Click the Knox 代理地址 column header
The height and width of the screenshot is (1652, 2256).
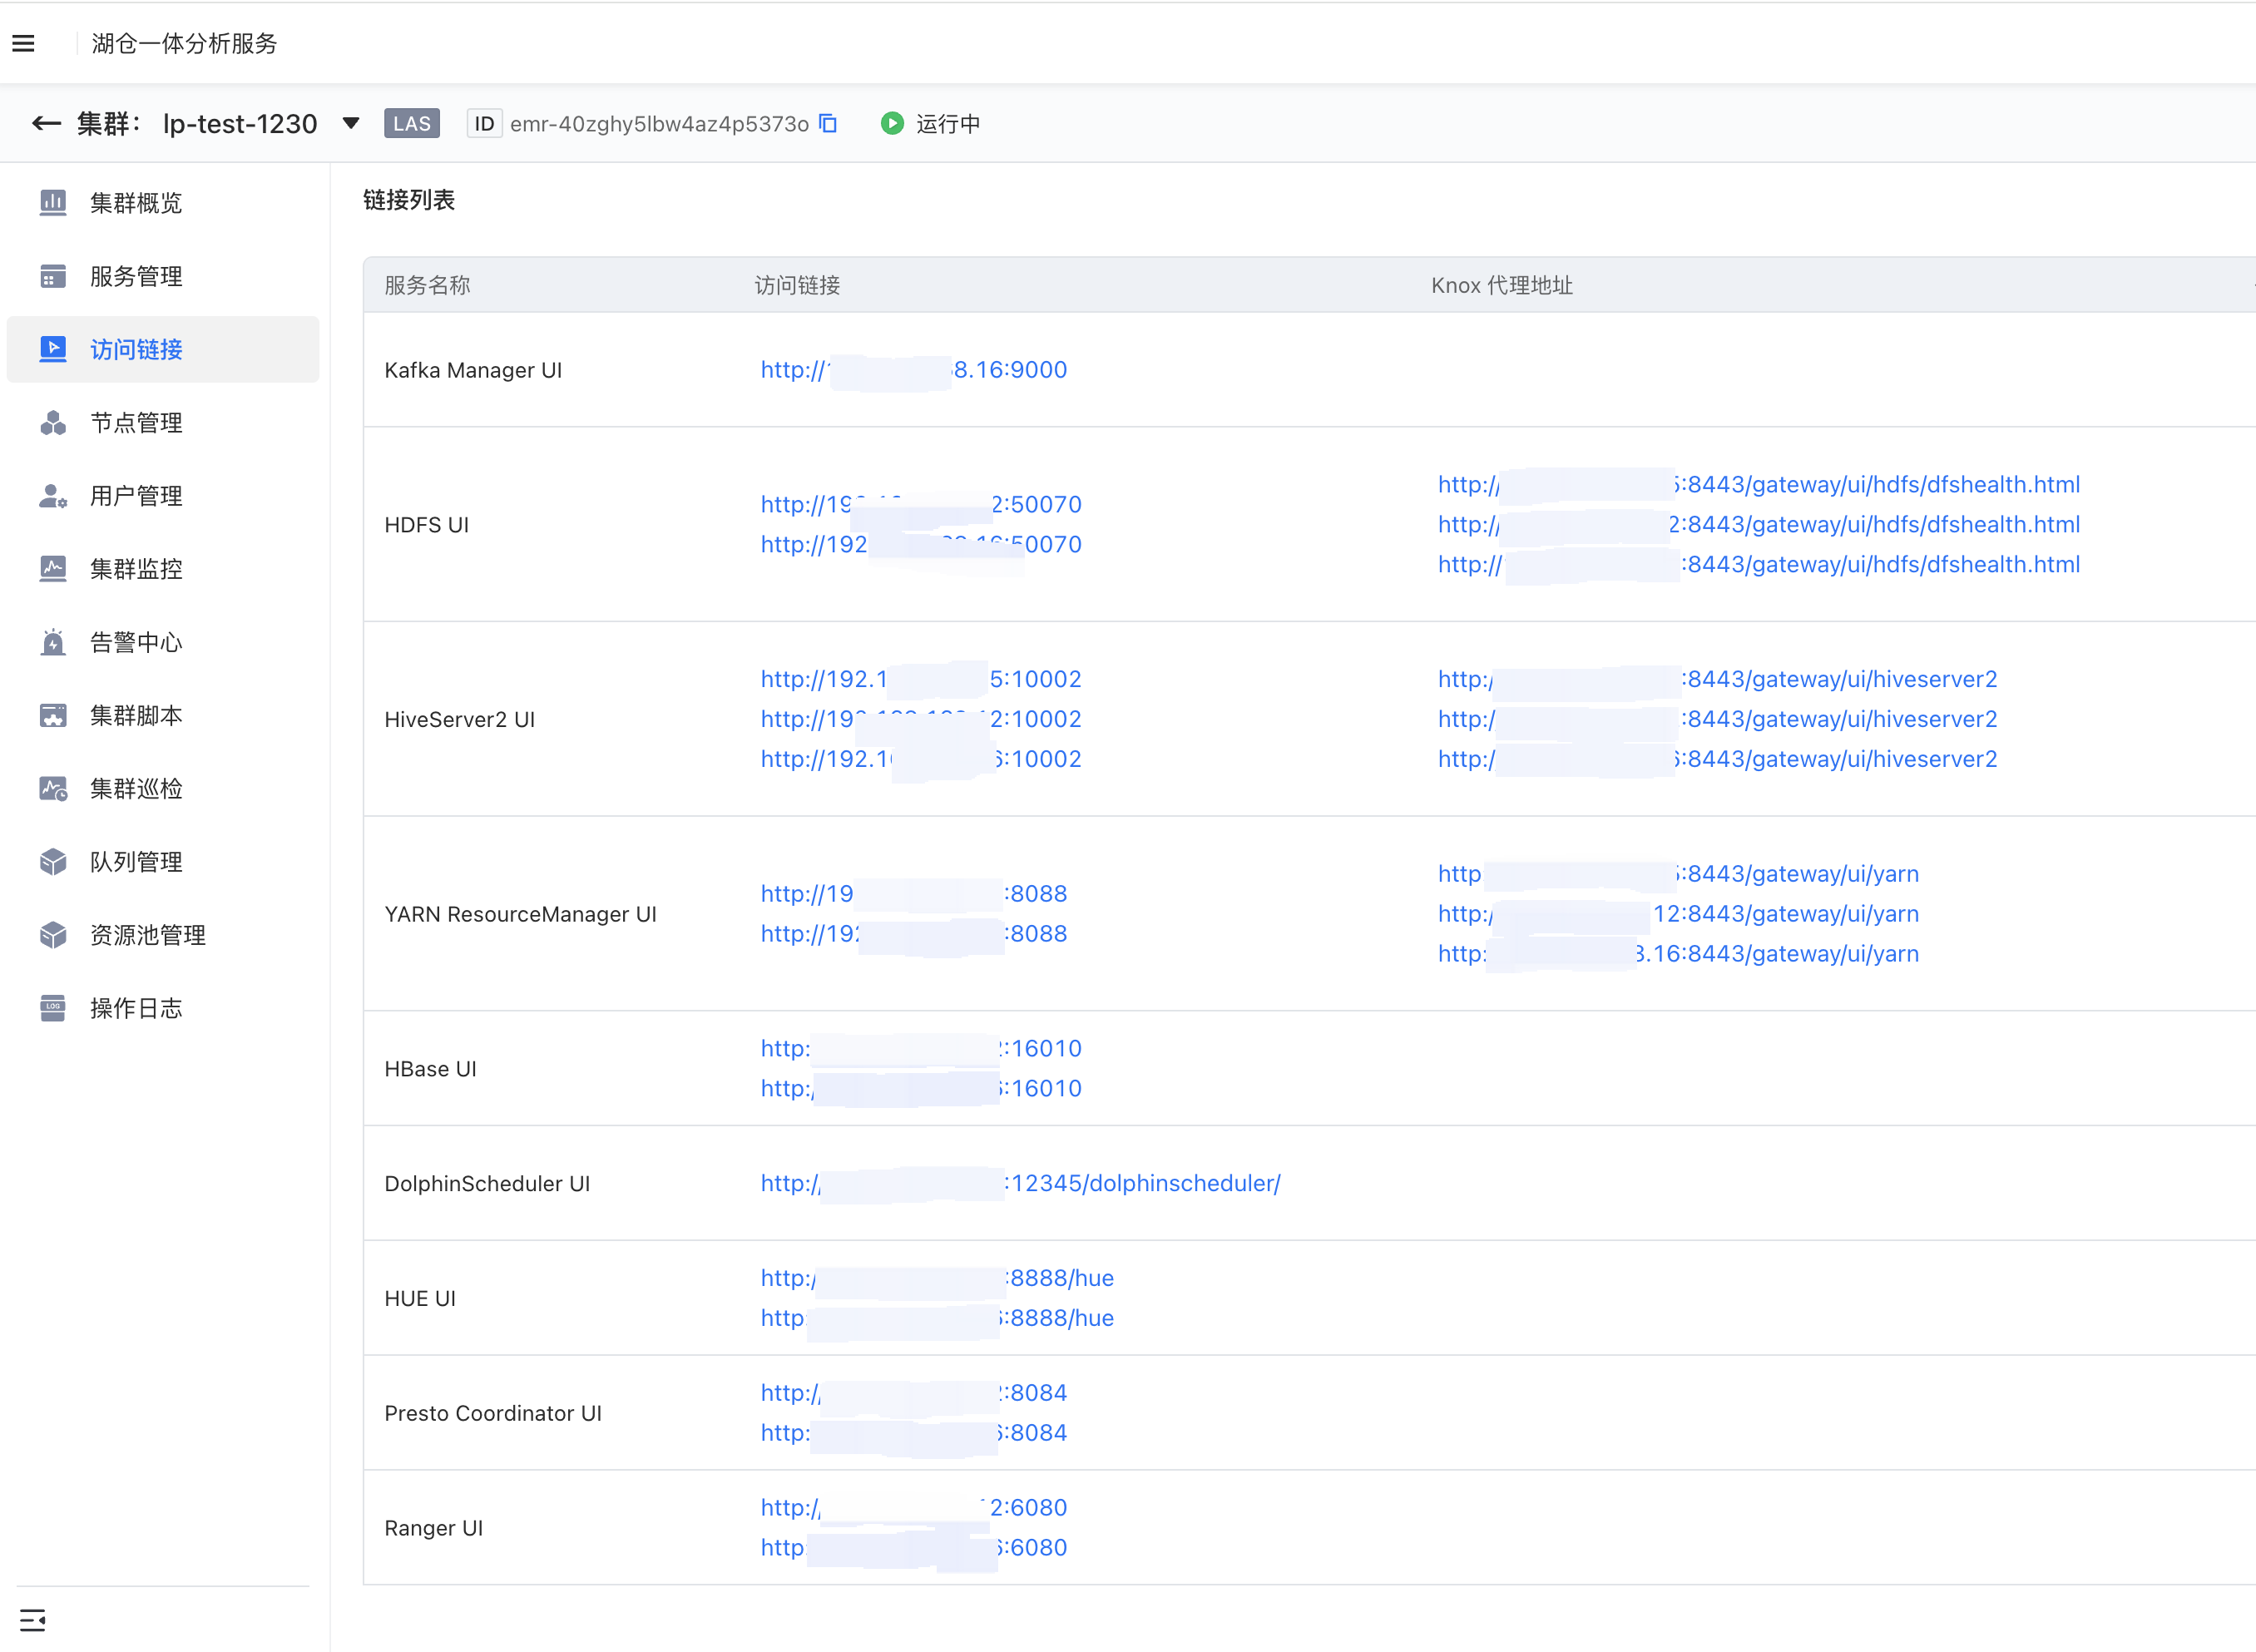coord(1502,285)
